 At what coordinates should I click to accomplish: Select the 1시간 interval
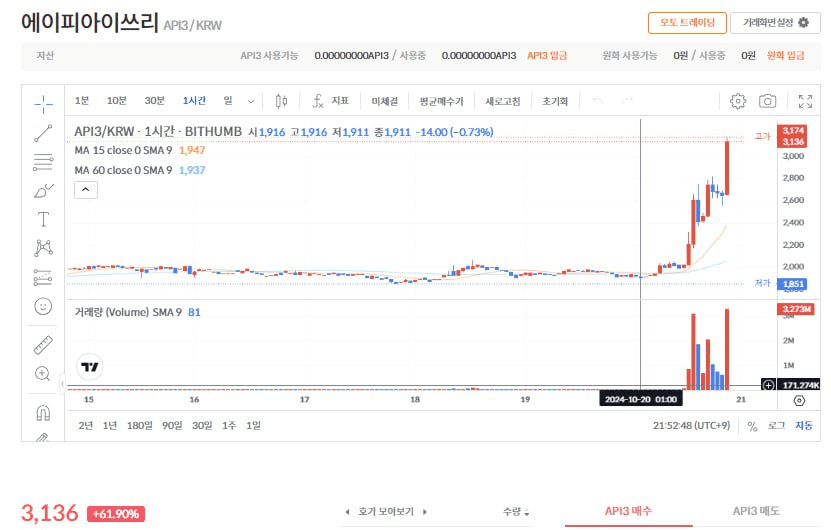(x=194, y=101)
